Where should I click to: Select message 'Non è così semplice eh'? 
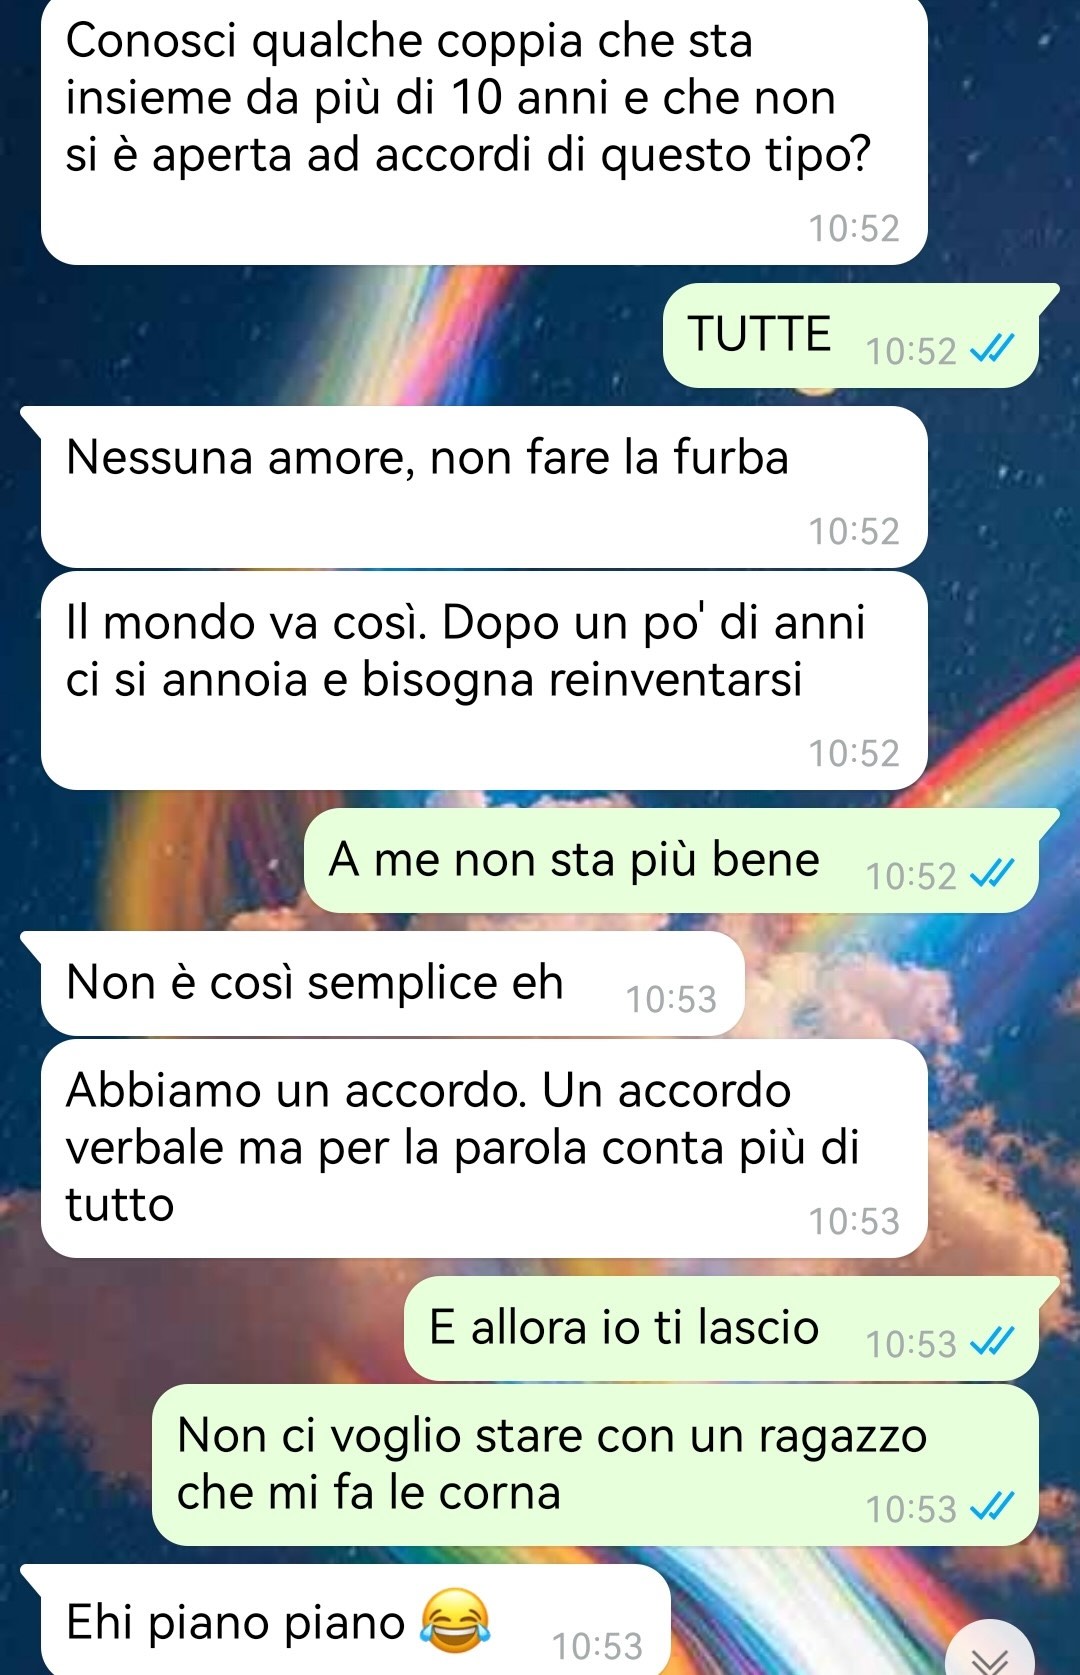(x=383, y=983)
